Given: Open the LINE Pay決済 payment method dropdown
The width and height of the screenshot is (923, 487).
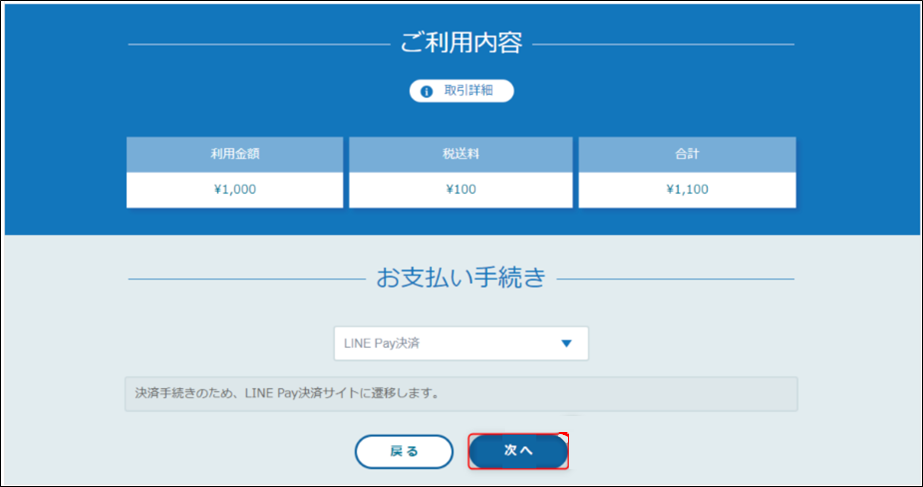Looking at the screenshot, I should [x=461, y=343].
